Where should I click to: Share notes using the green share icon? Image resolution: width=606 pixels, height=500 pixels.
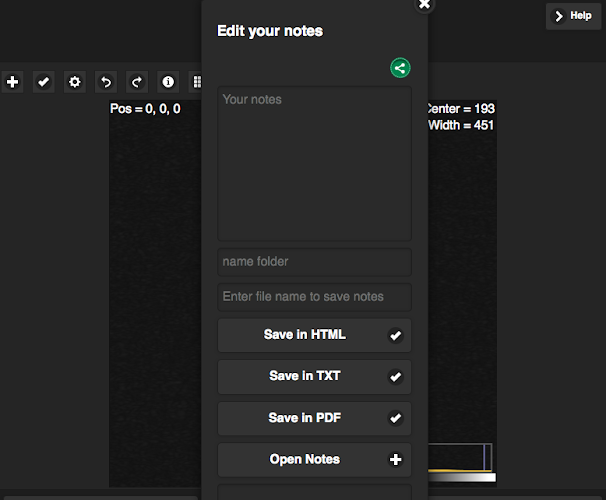tap(400, 68)
